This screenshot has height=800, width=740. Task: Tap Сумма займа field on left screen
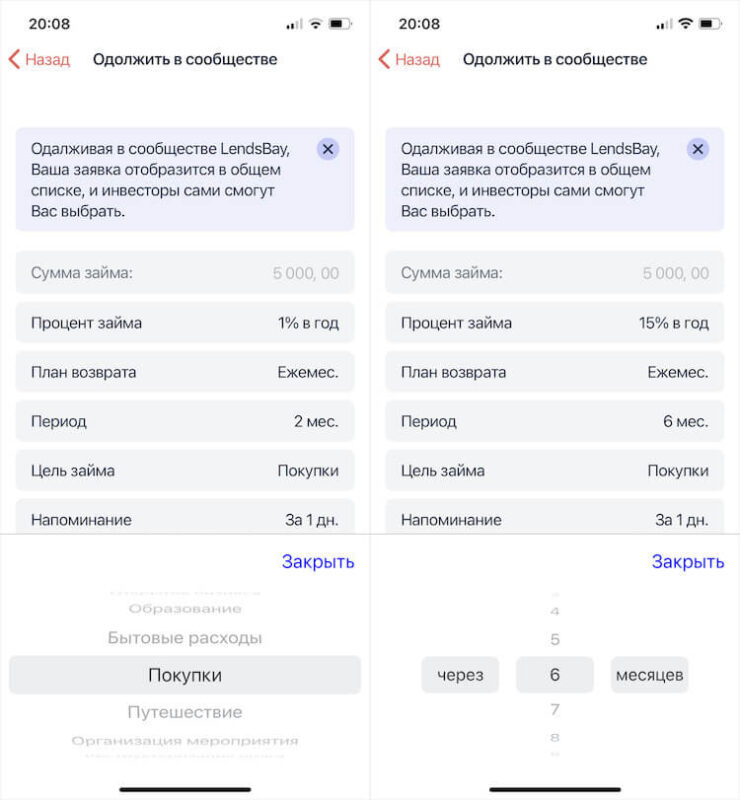tap(185, 273)
